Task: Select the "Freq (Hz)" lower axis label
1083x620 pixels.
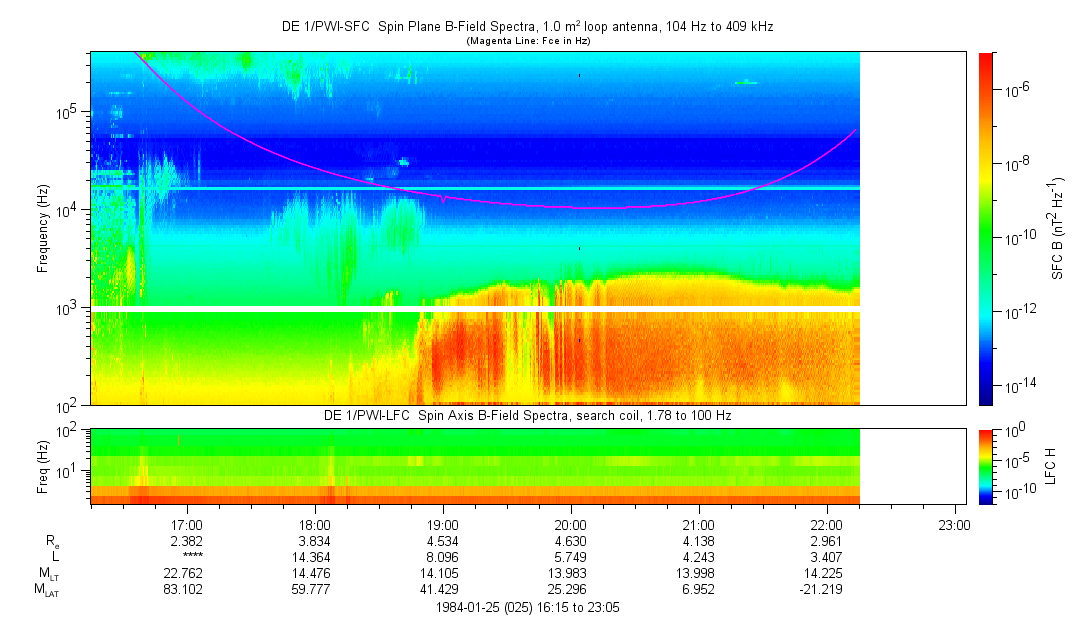Action: (x=43, y=466)
